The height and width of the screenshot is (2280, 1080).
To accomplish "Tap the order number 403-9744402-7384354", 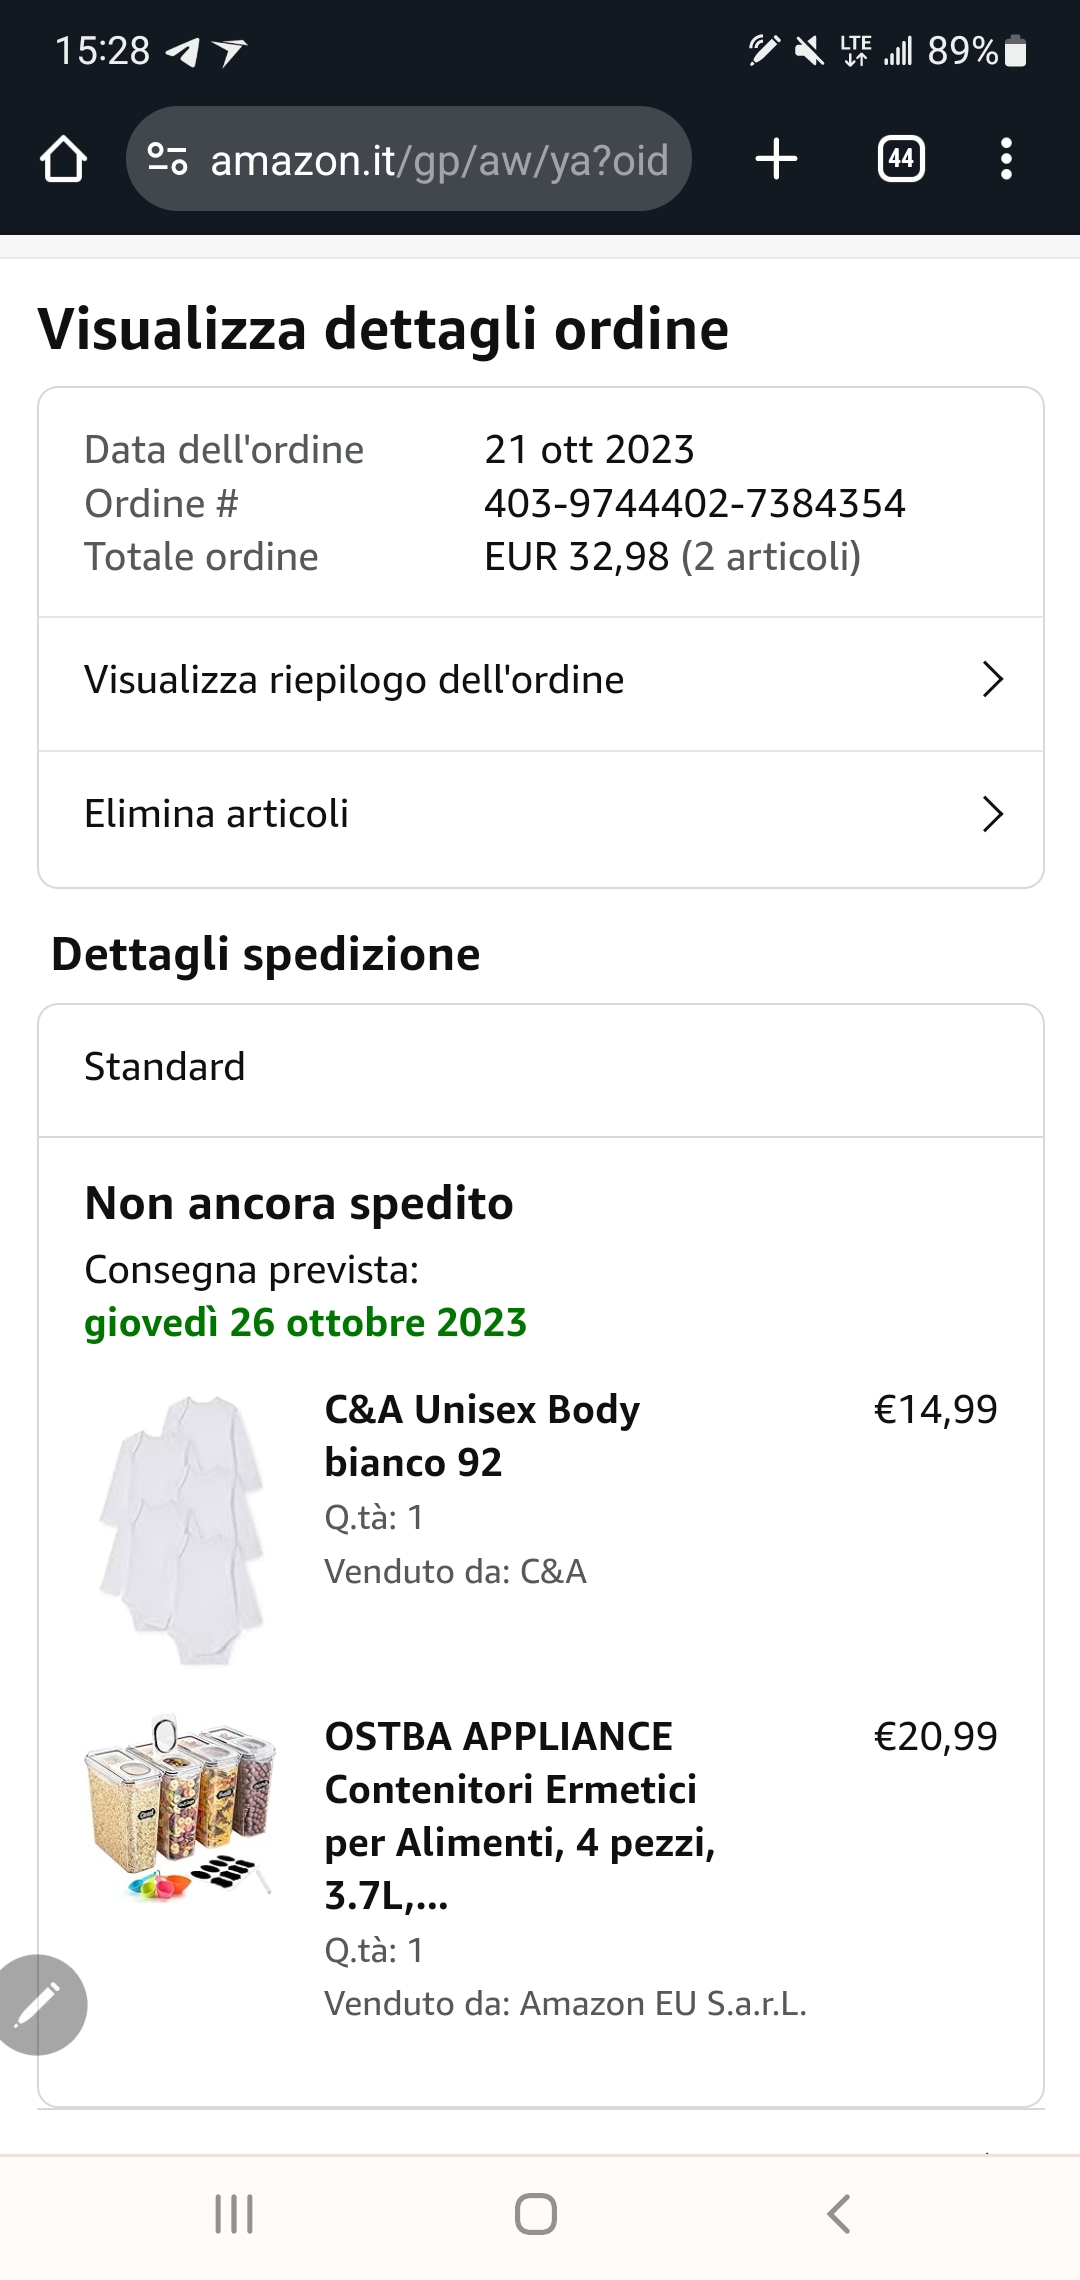I will pyautogui.click(x=694, y=503).
